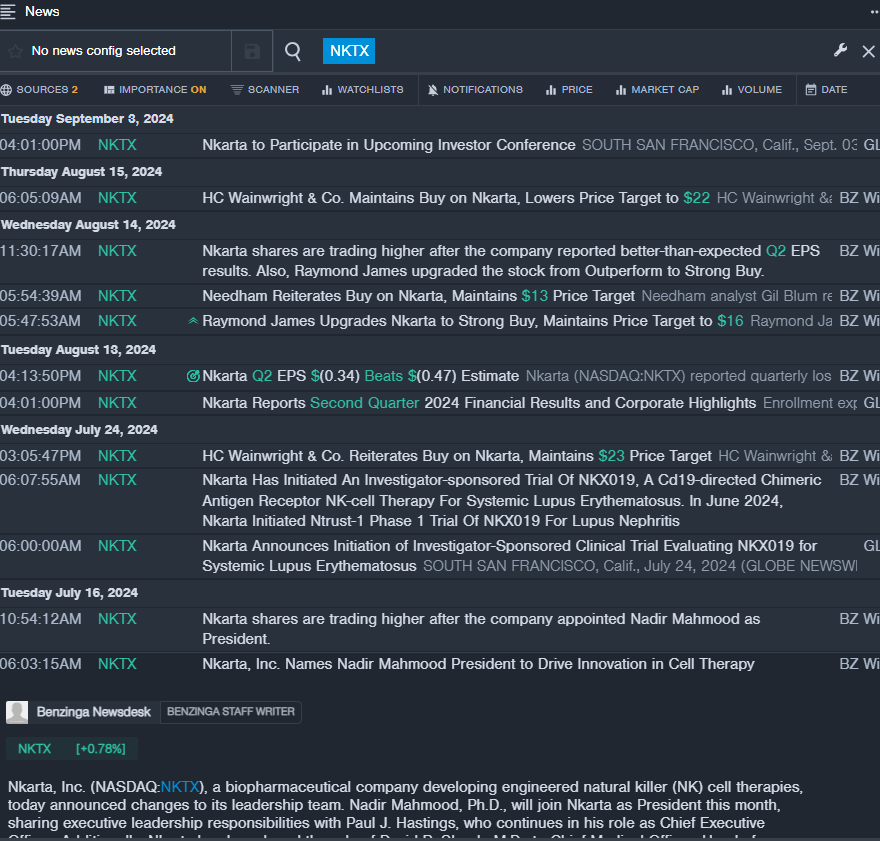Click the upgrade arrow icon on Raymond James row
Viewport: 880px width, 841px height.
coord(193,321)
